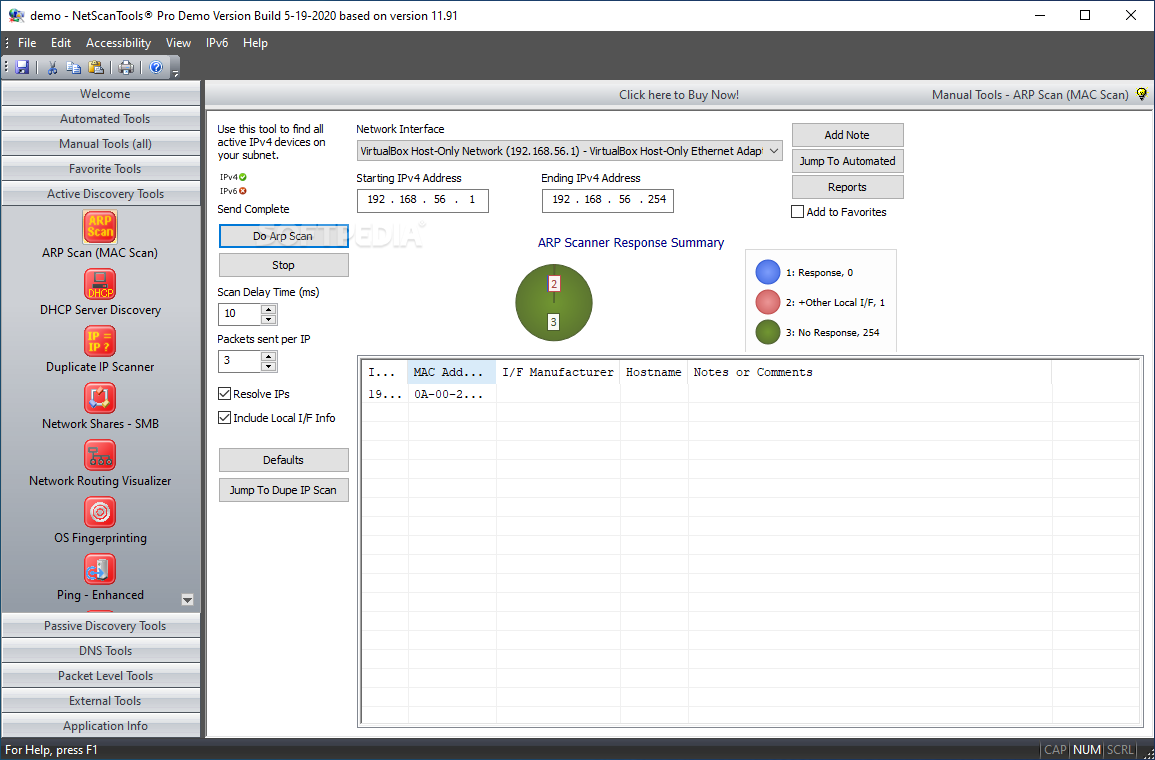Toggle the Resolve IPs checkbox
The width and height of the screenshot is (1155, 760).
[x=225, y=394]
